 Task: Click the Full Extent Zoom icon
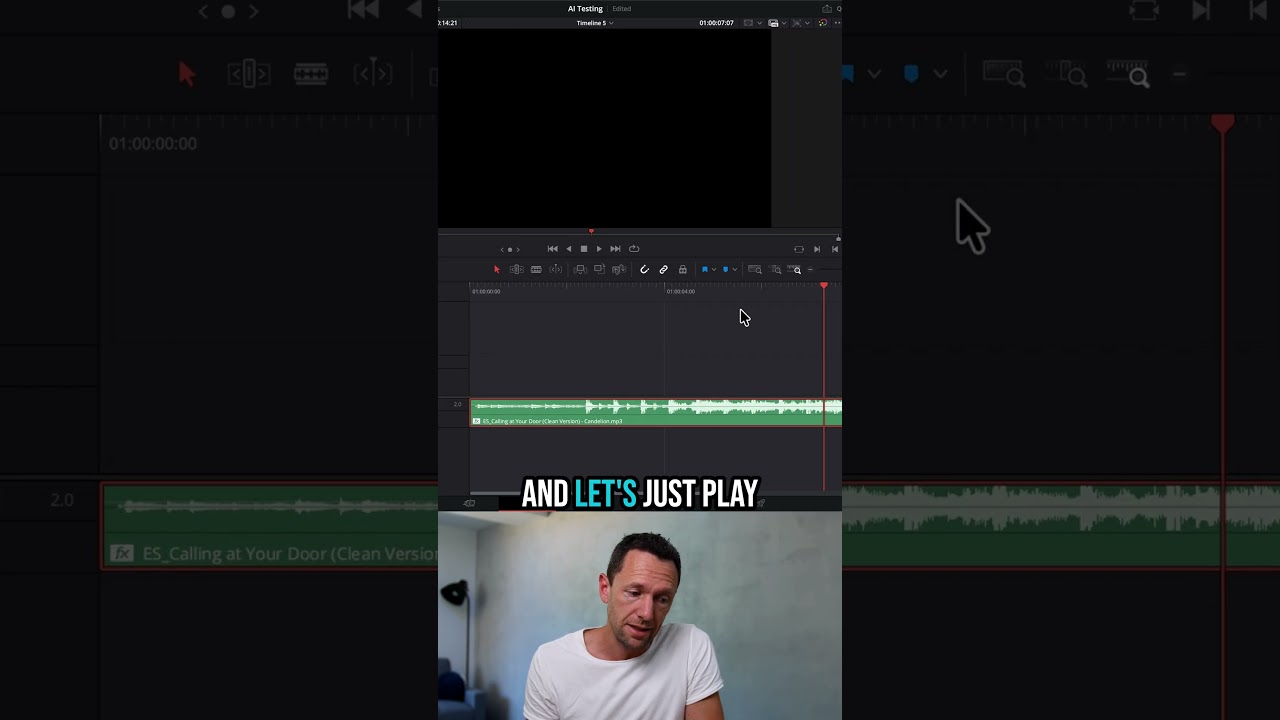(x=755, y=270)
